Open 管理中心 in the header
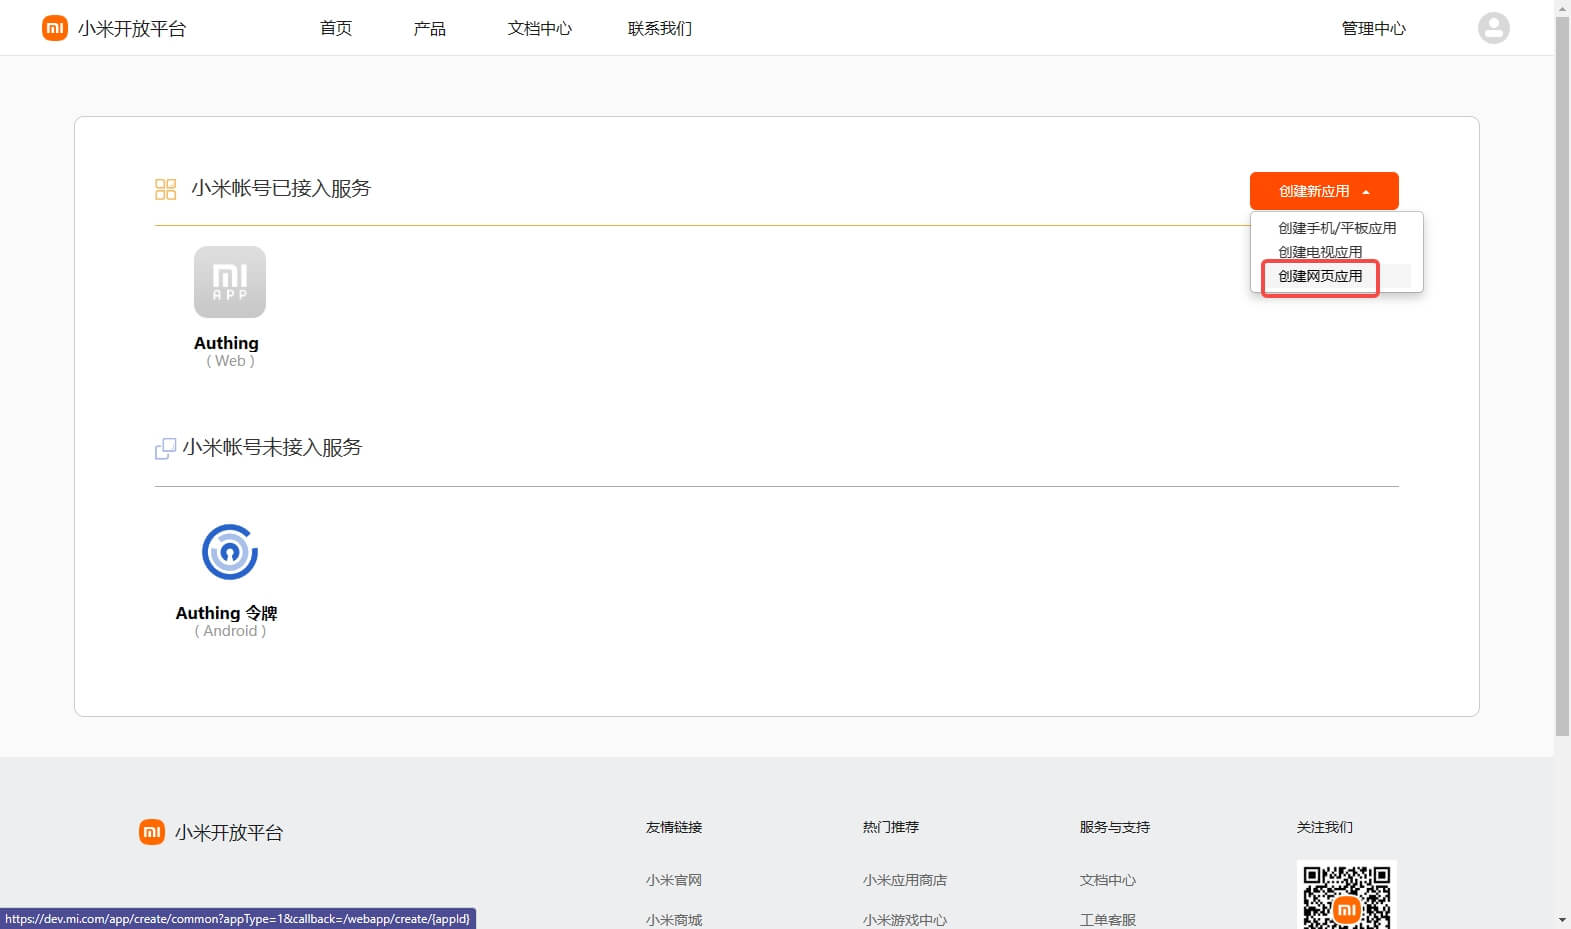Screen dimensions: 1571x929 point(1373,28)
